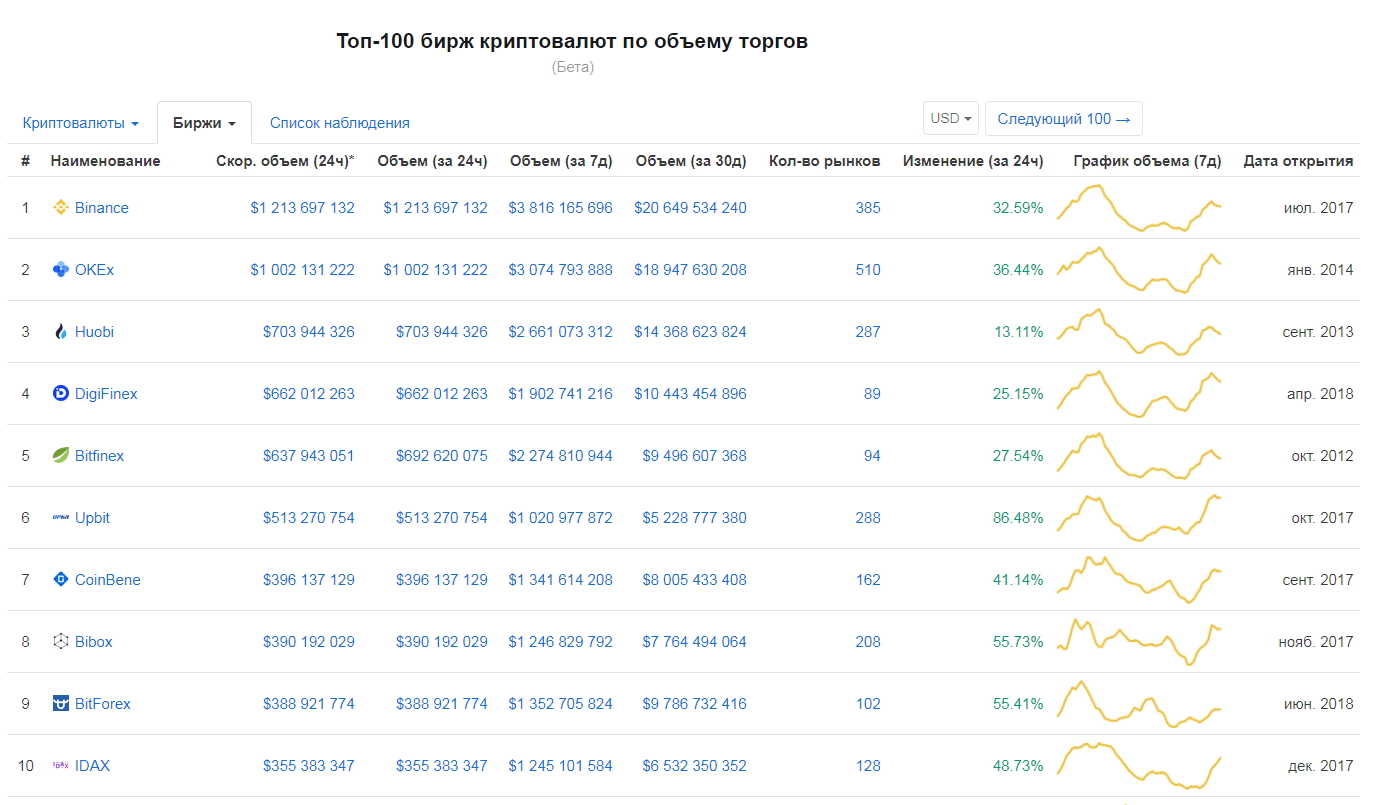Open the IDAX exchange link
The image size is (1378, 805).
[93, 766]
